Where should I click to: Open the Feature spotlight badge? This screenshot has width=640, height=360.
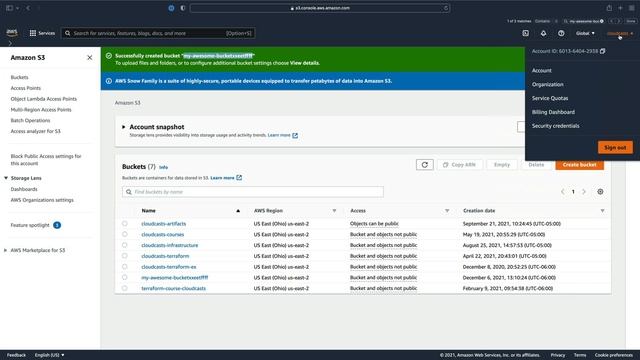point(57,225)
